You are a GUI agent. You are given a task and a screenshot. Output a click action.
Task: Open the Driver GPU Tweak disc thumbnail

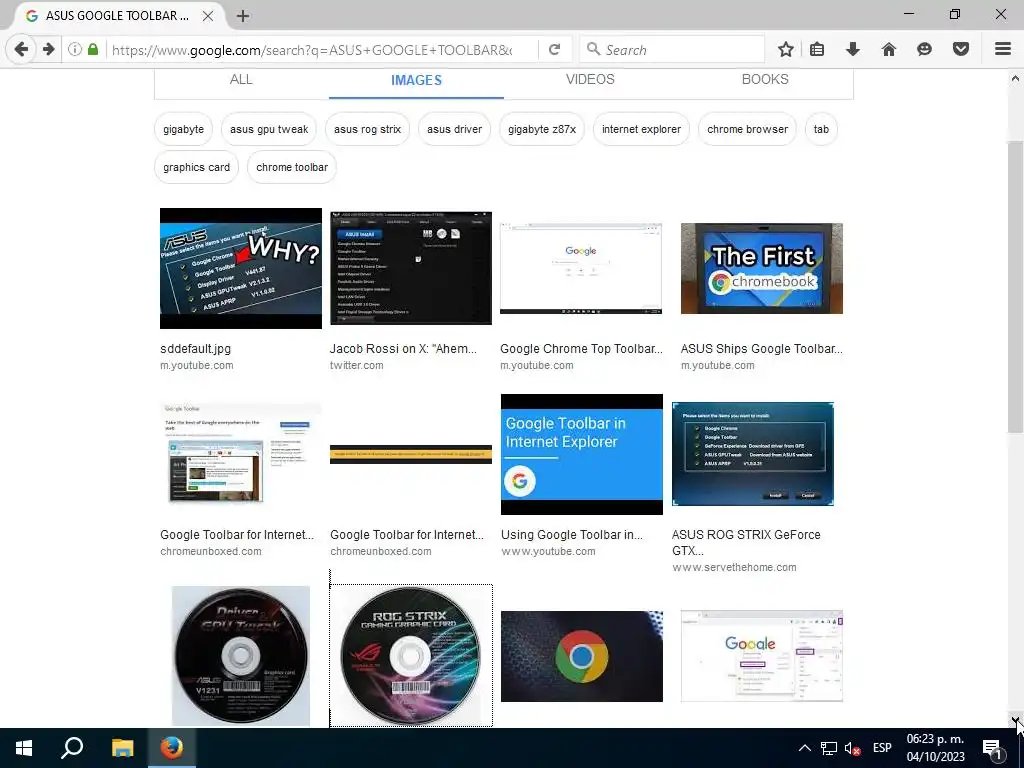click(241, 656)
